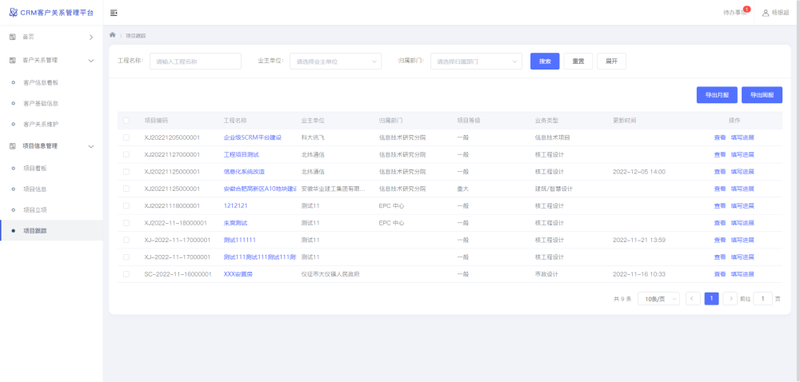The width and height of the screenshot is (800, 382).
Task: Open the 业主单位 dropdown
Action: tap(336, 61)
